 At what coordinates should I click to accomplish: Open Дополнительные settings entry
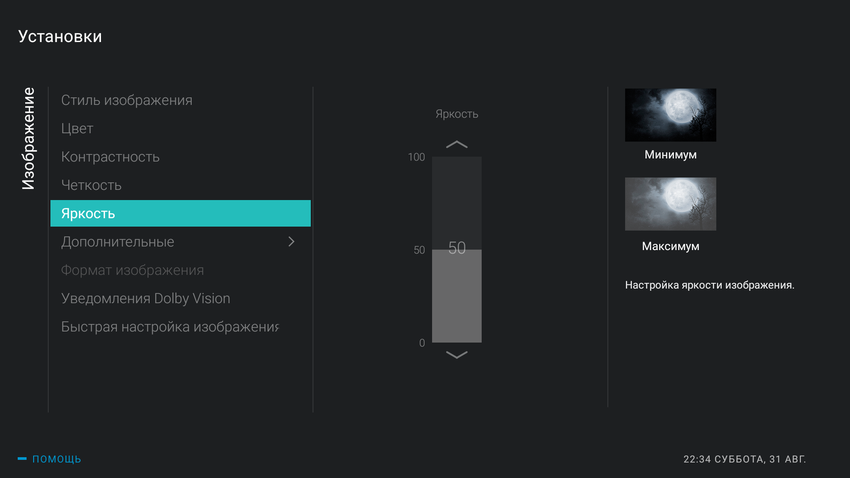coord(118,242)
